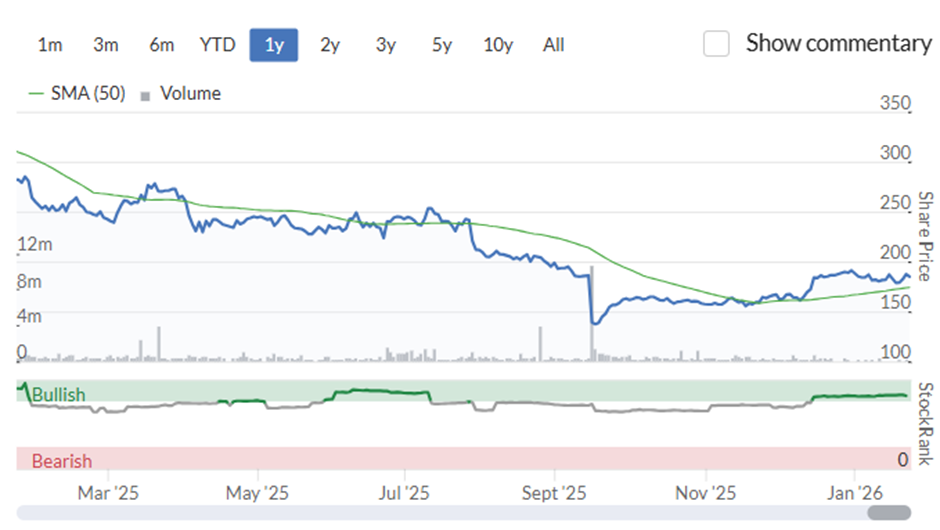The height and width of the screenshot is (530, 940).
Task: Click the Show commentary label
Action: point(838,43)
